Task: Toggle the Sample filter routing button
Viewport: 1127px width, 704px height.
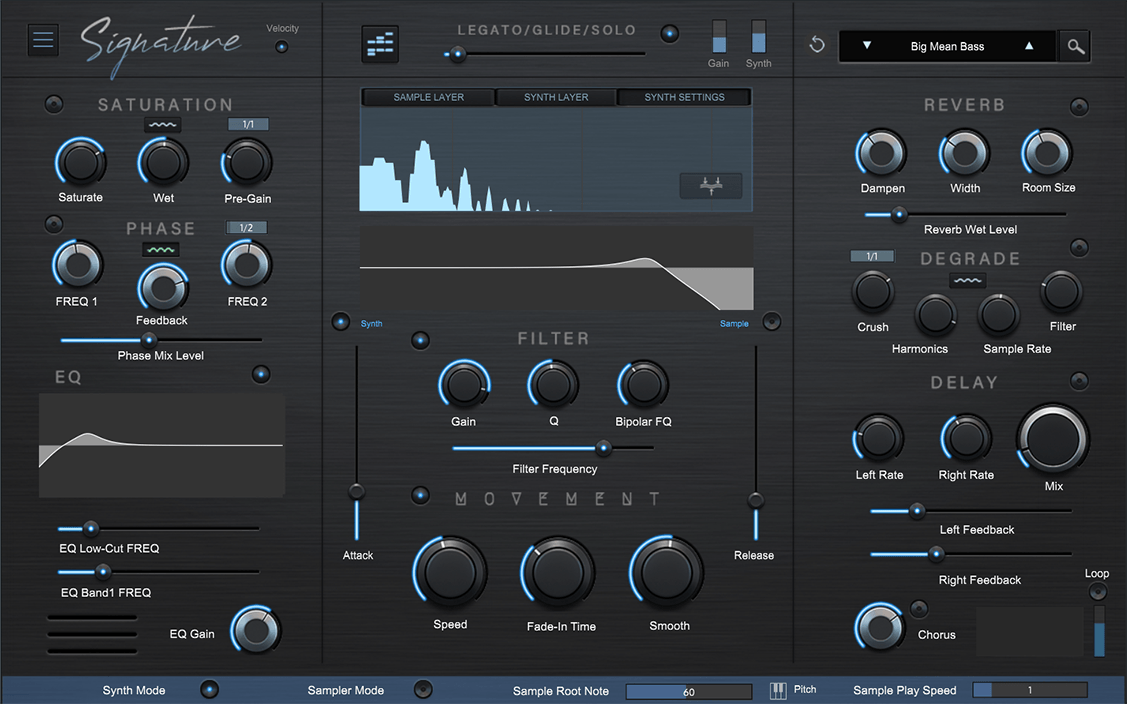Action: pyautogui.click(x=772, y=321)
